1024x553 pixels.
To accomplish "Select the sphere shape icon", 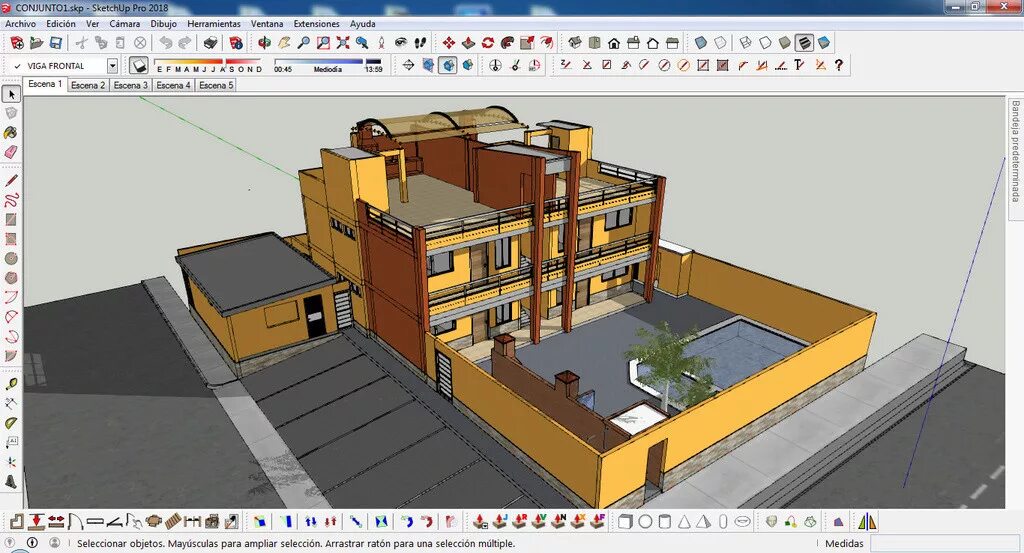I will (x=645, y=522).
